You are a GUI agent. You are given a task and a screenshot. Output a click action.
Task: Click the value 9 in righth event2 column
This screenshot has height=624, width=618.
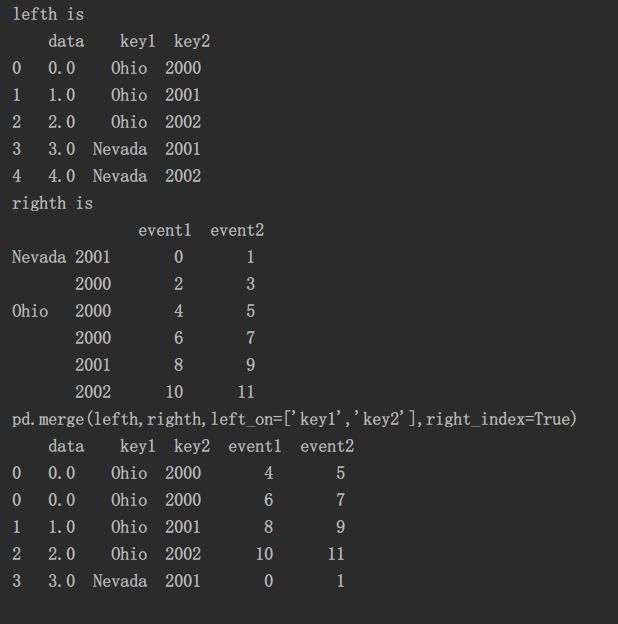250,365
